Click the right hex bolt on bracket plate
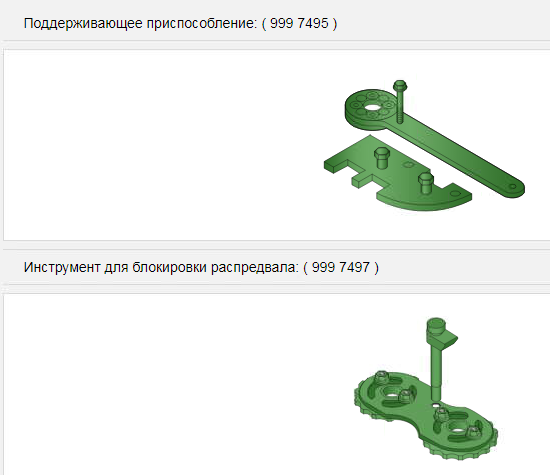Screen dimensions: 550x475 426,183
